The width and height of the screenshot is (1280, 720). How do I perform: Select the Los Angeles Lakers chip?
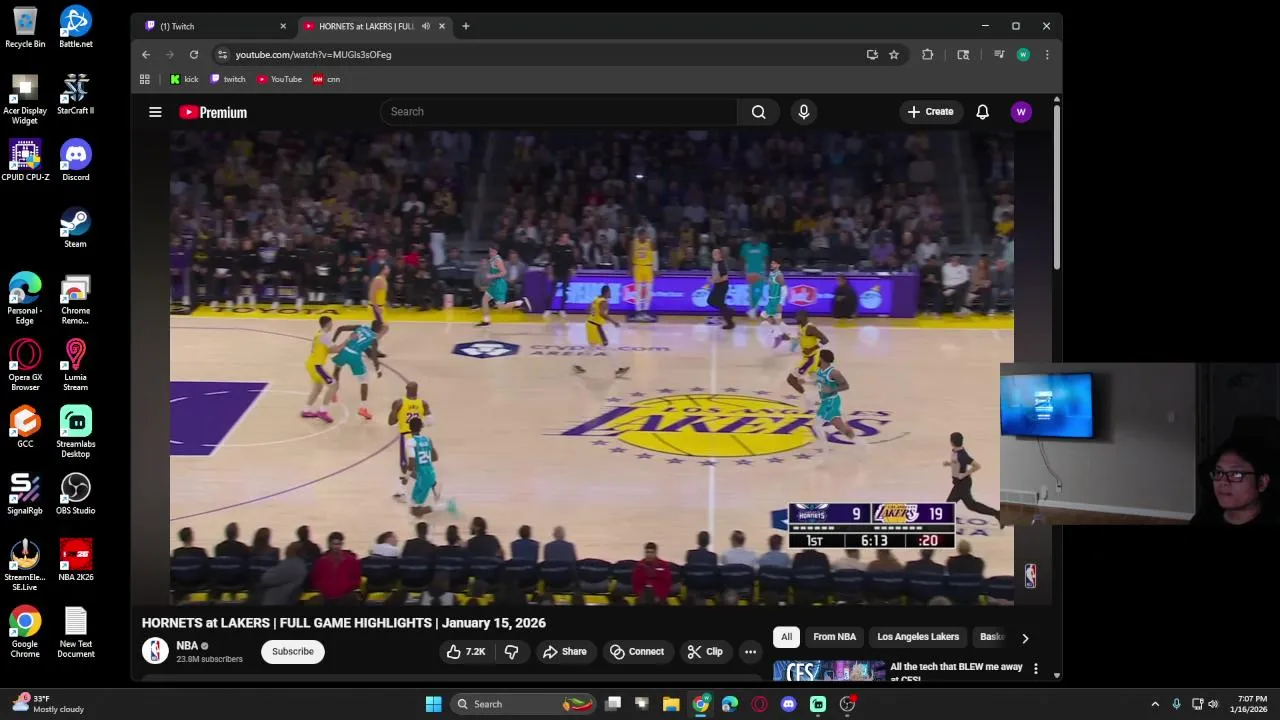coord(918,637)
